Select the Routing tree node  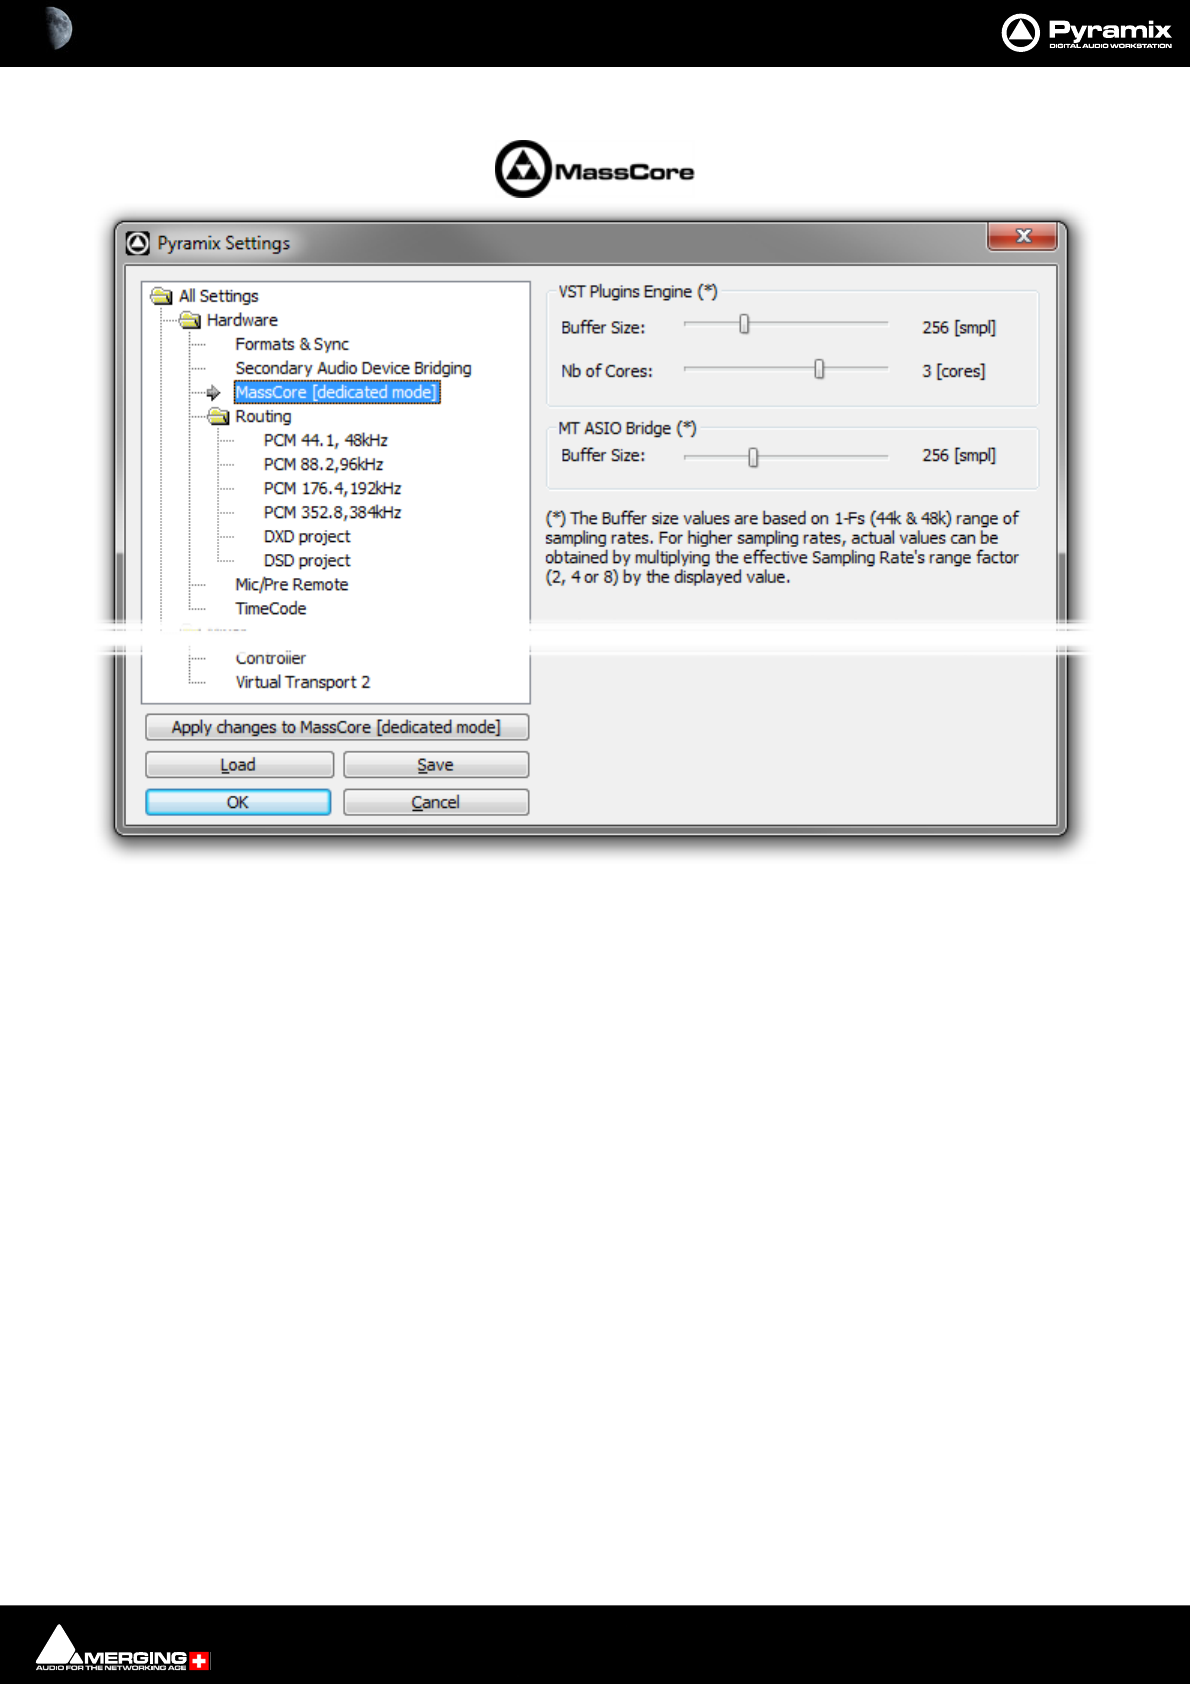pos(263,416)
